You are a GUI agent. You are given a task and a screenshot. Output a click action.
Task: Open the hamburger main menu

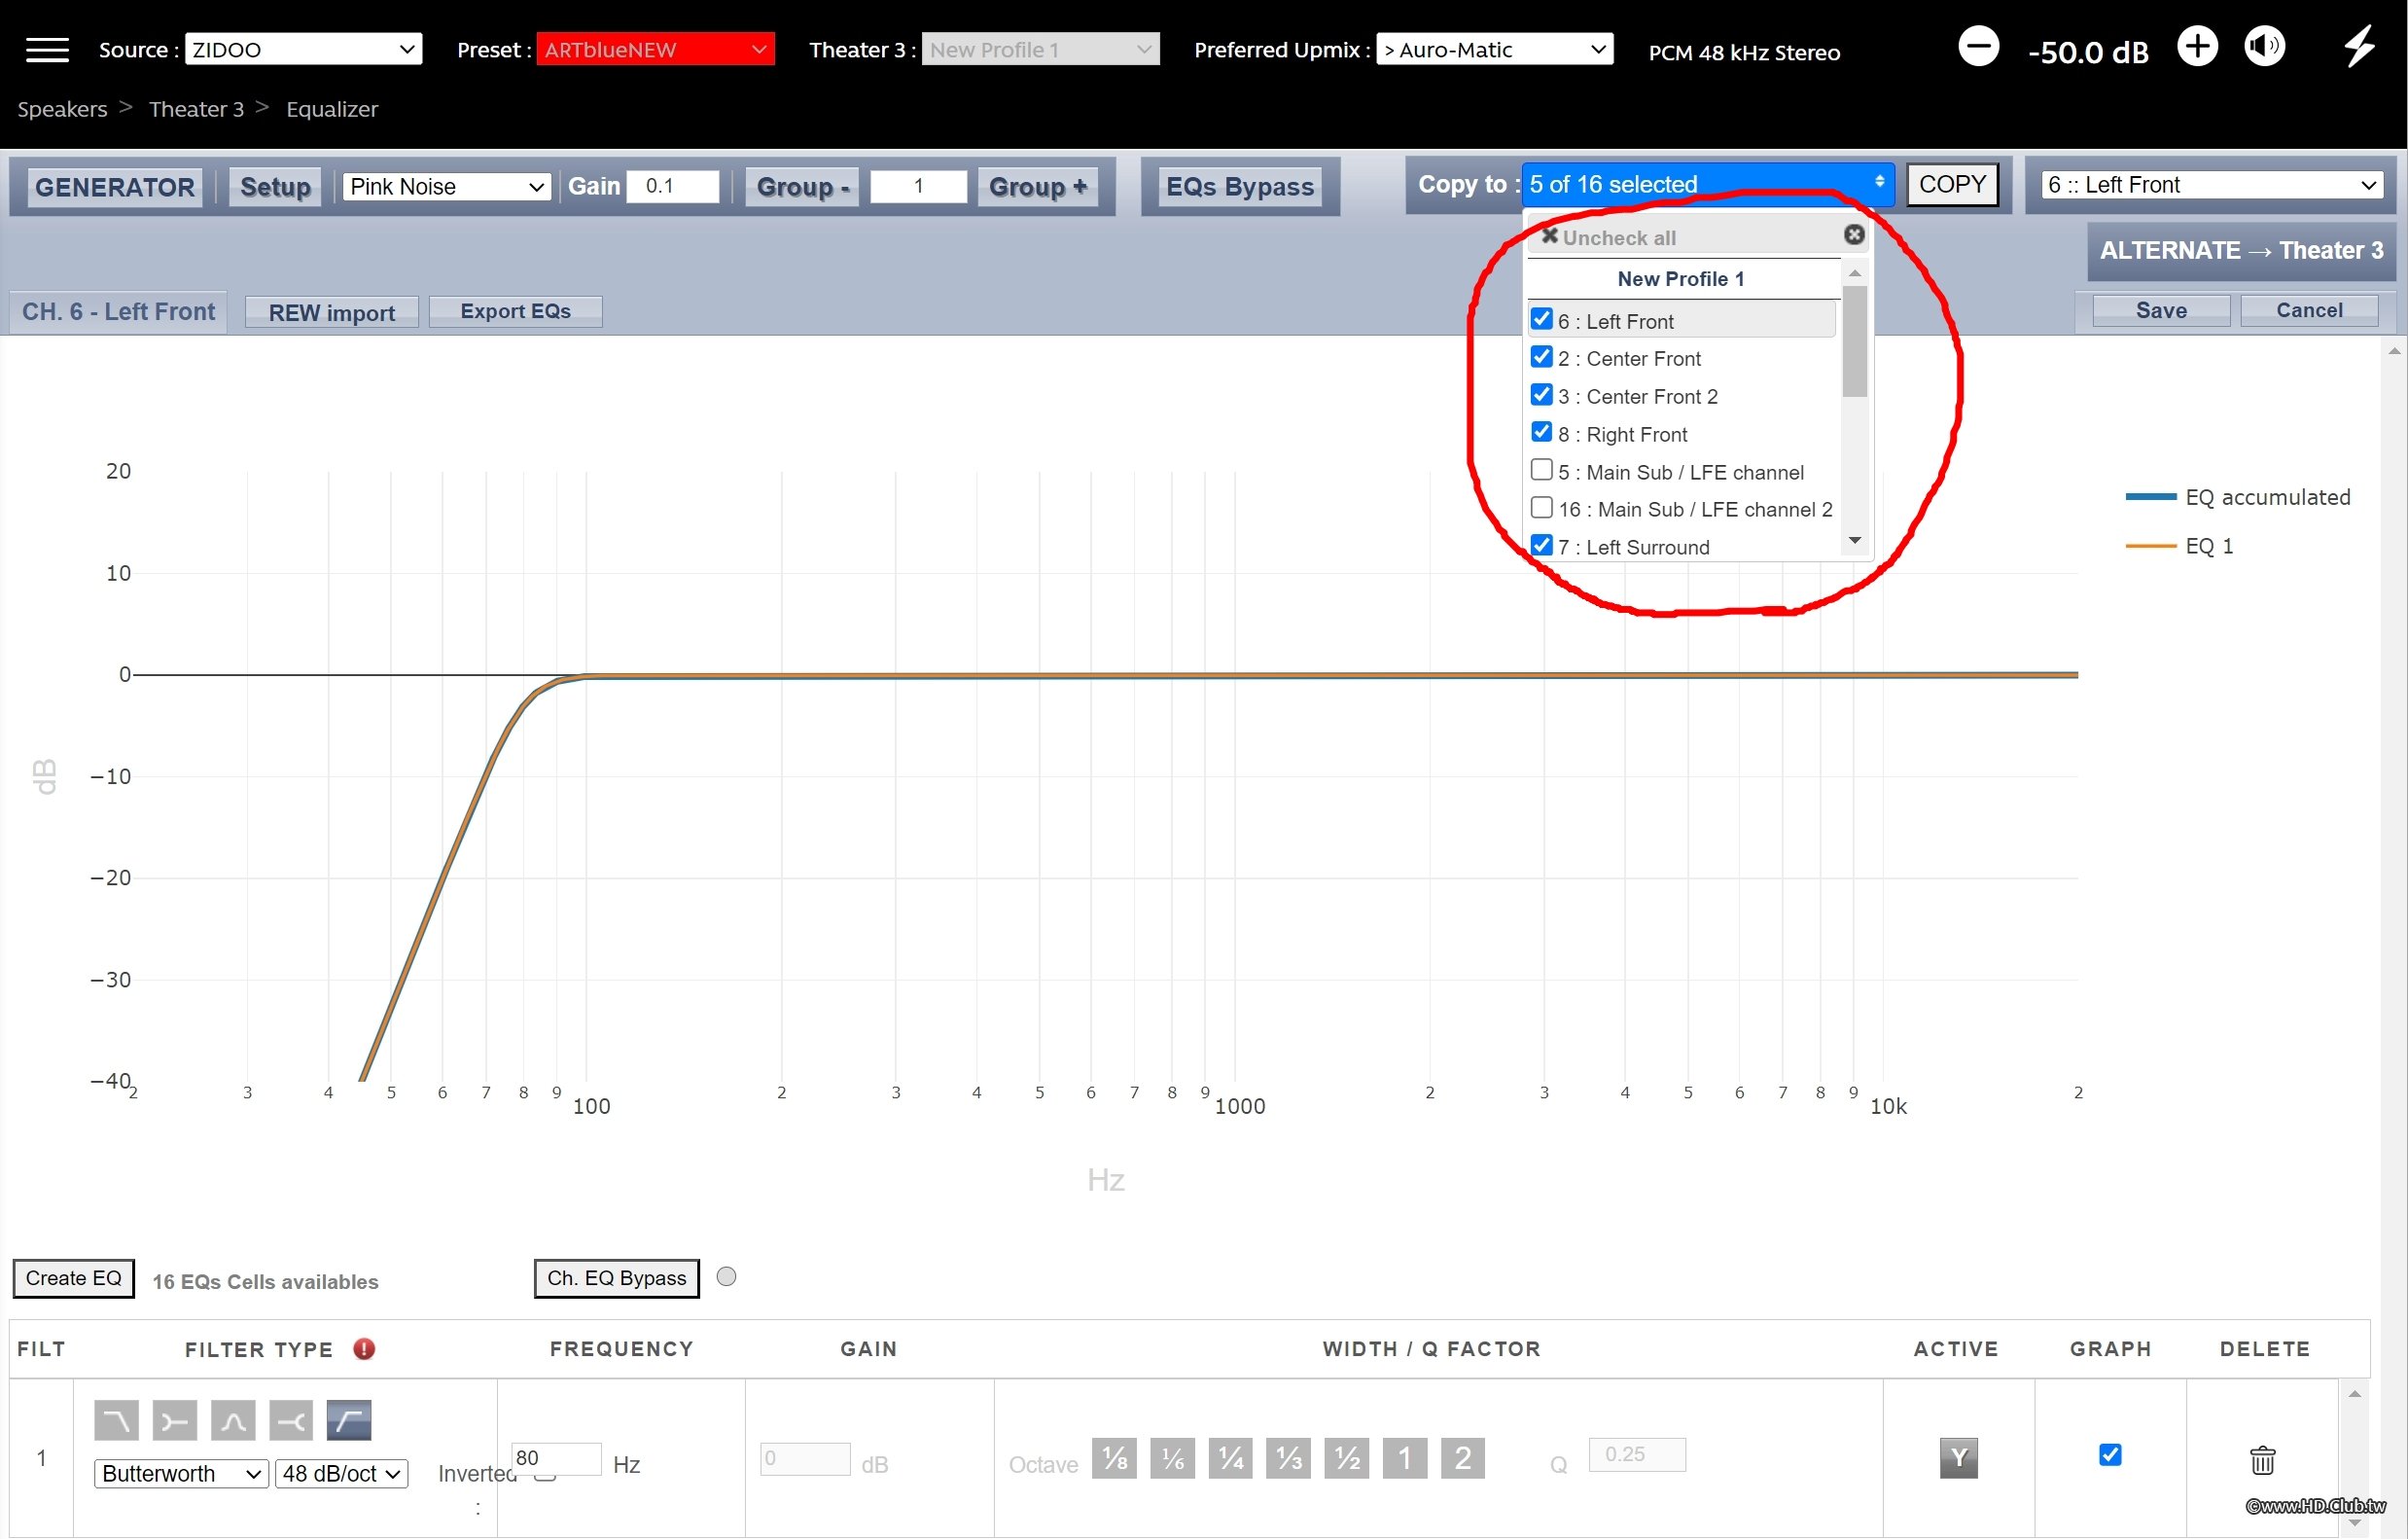47,49
